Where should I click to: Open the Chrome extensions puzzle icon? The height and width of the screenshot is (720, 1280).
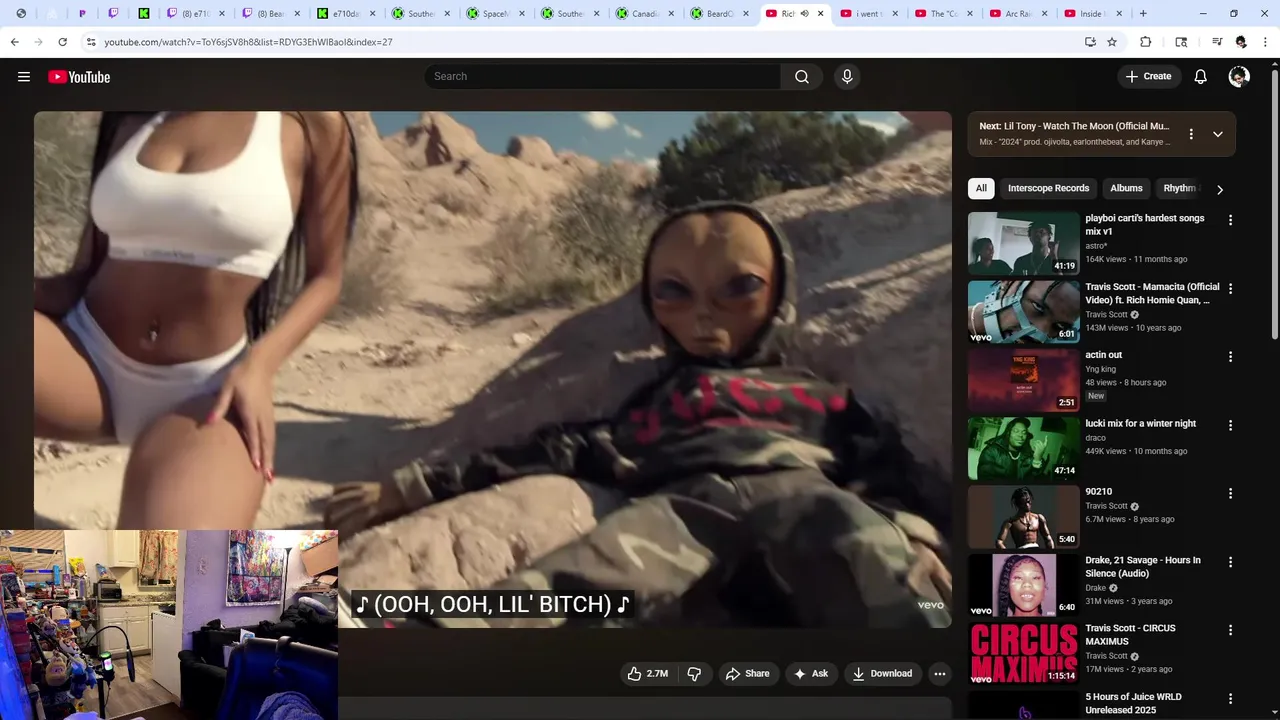(x=1146, y=42)
